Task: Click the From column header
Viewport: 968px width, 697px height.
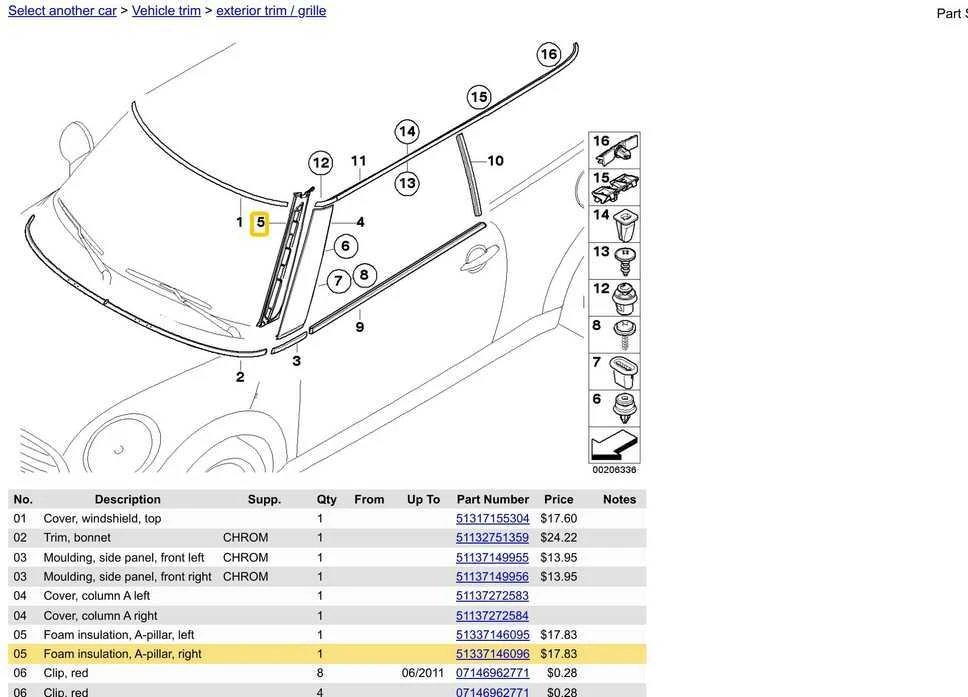Action: point(369,499)
